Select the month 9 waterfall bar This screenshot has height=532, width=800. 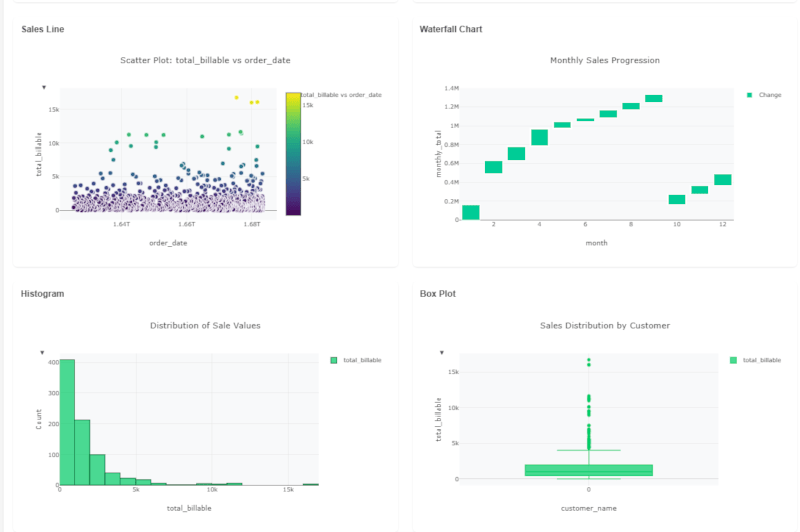pyautogui.click(x=654, y=98)
